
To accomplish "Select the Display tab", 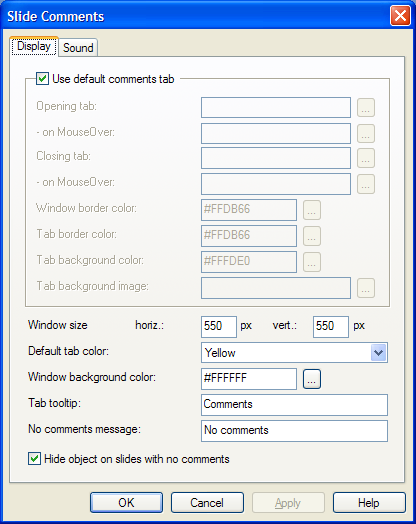I will (x=34, y=46).
